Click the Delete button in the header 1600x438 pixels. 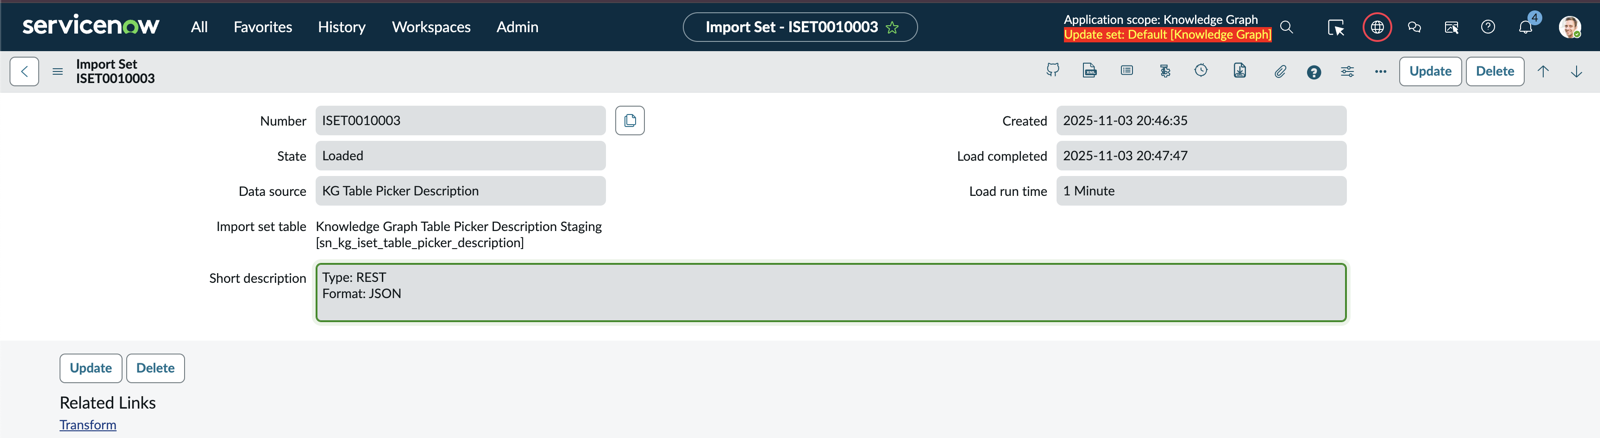point(1495,71)
